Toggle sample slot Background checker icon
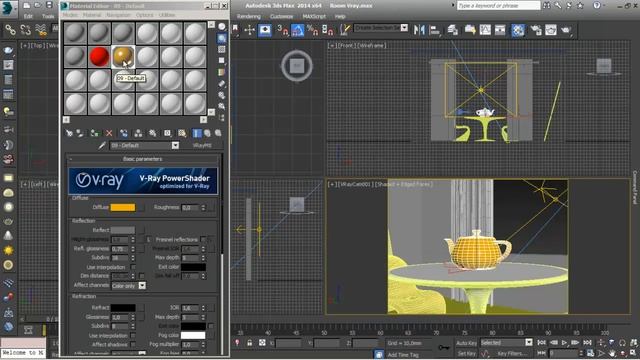 (222, 49)
